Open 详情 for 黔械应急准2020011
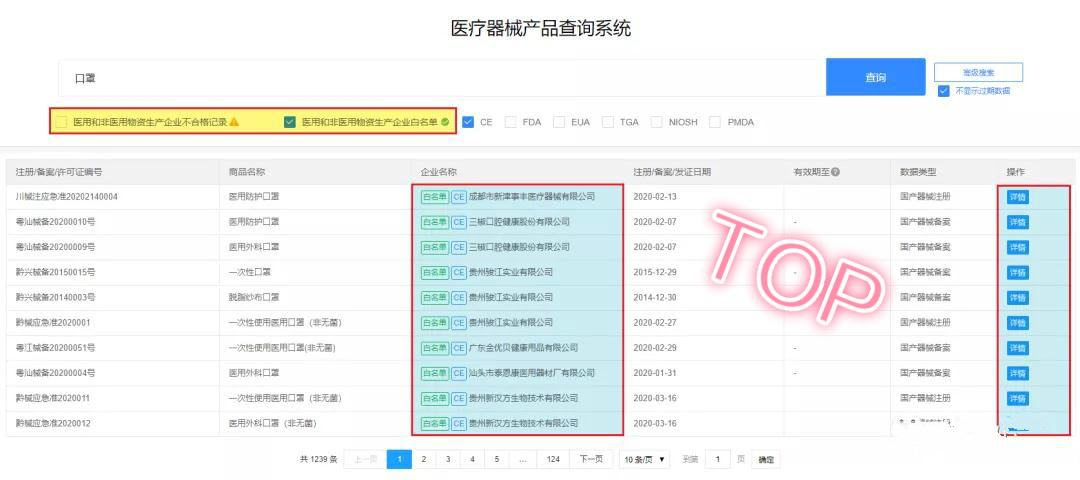This screenshot has height=480, width=1080. coord(1017,398)
